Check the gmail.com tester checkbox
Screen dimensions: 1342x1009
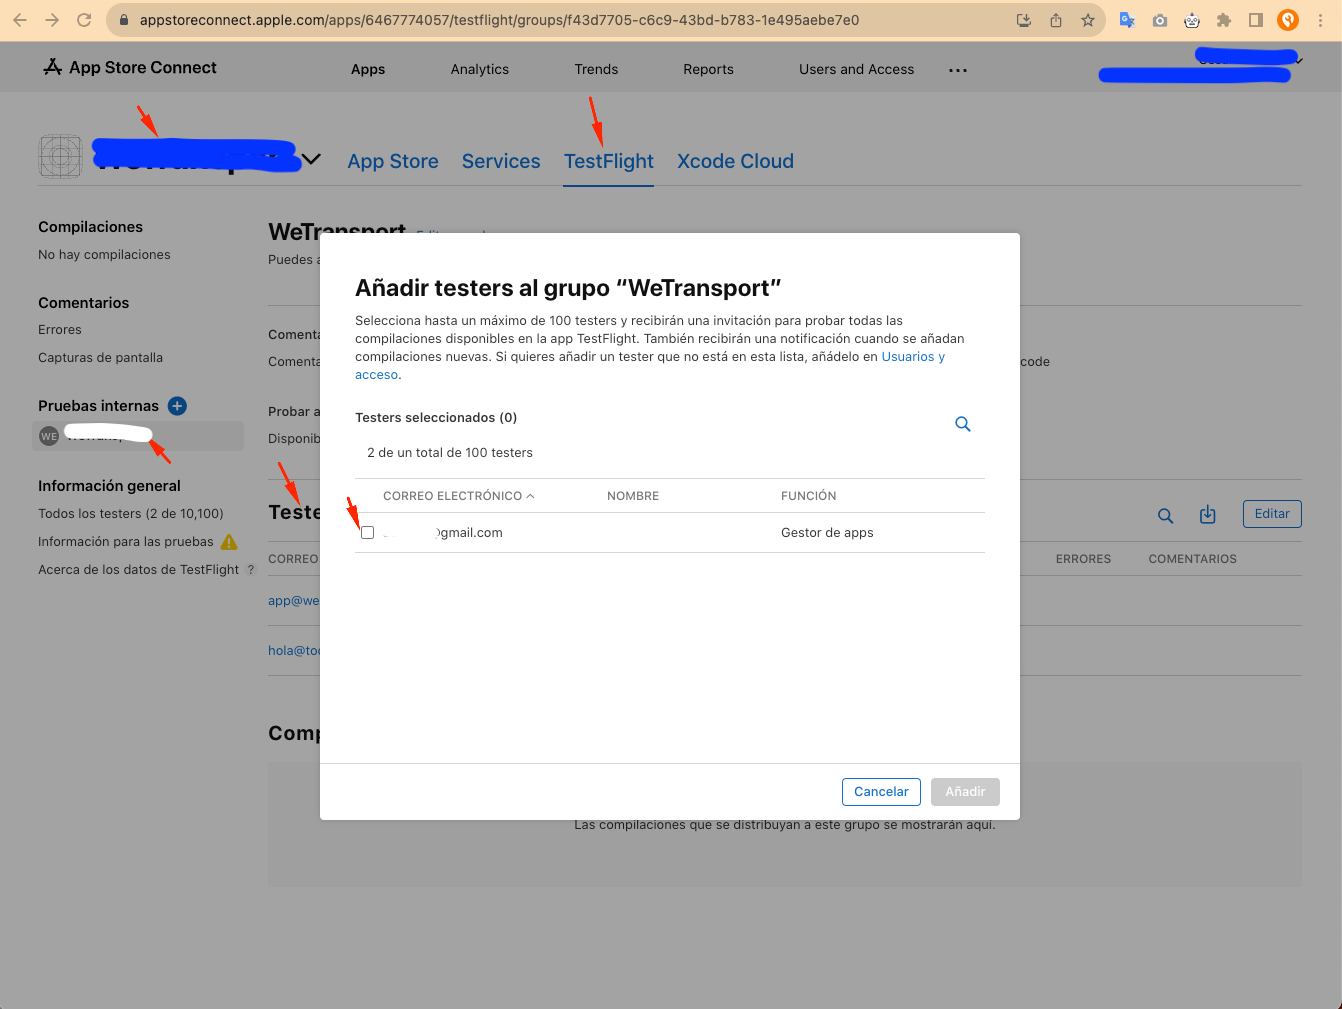click(x=368, y=533)
